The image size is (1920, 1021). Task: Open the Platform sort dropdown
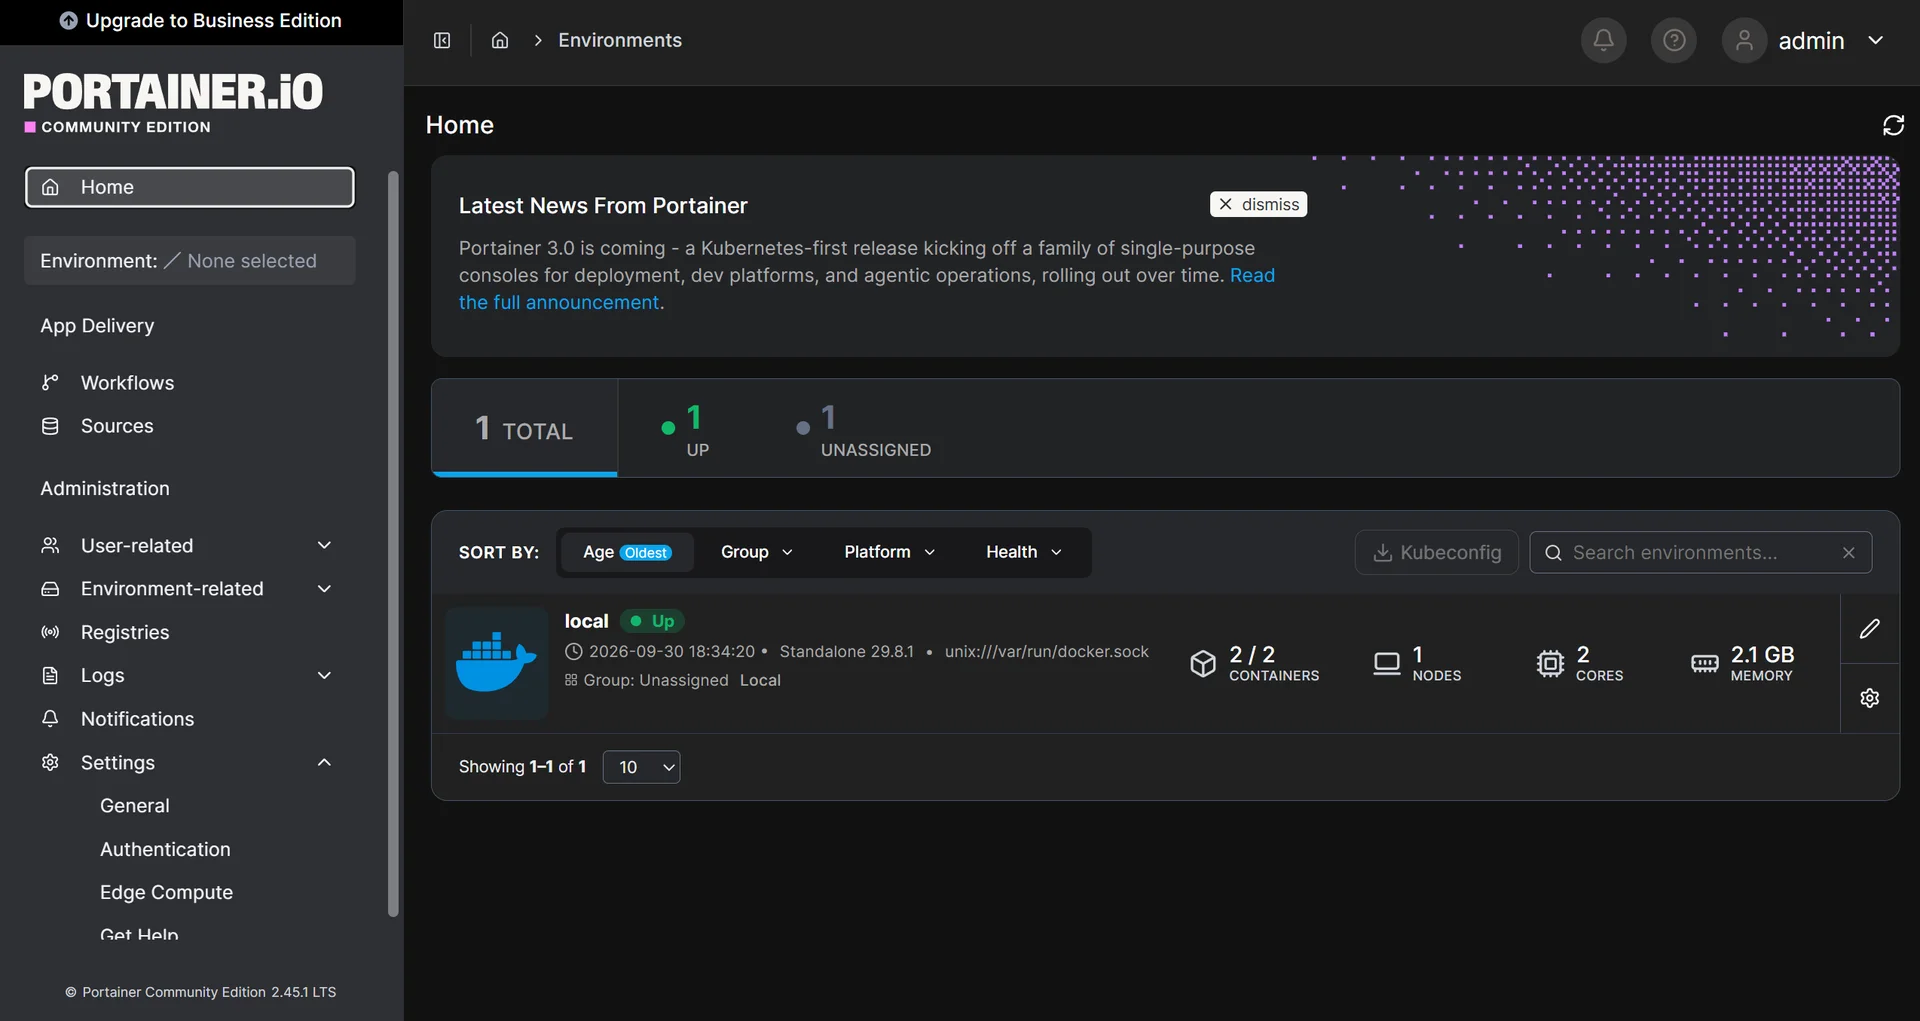(x=889, y=552)
